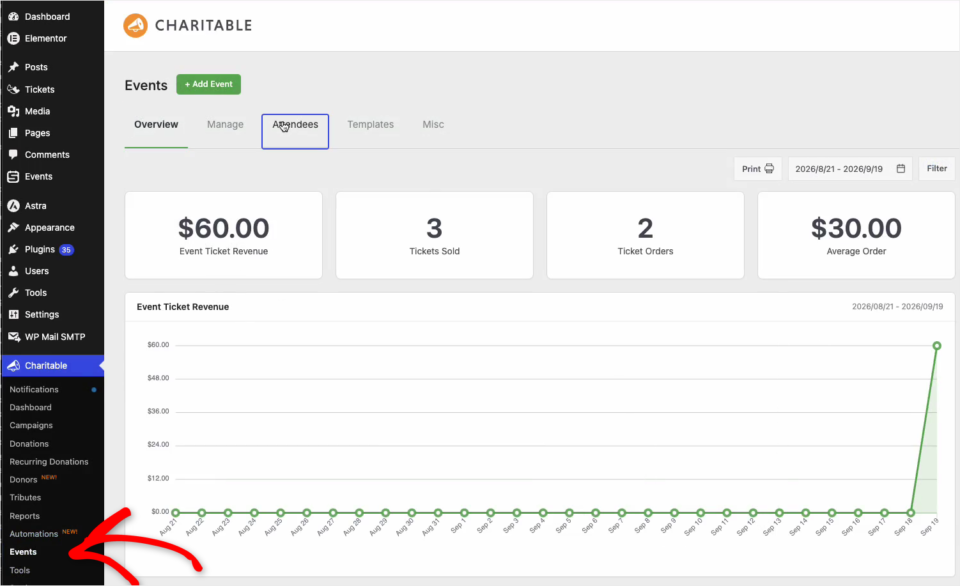Open Automations submenu item
Screen dimensions: 960x586
pos(34,534)
